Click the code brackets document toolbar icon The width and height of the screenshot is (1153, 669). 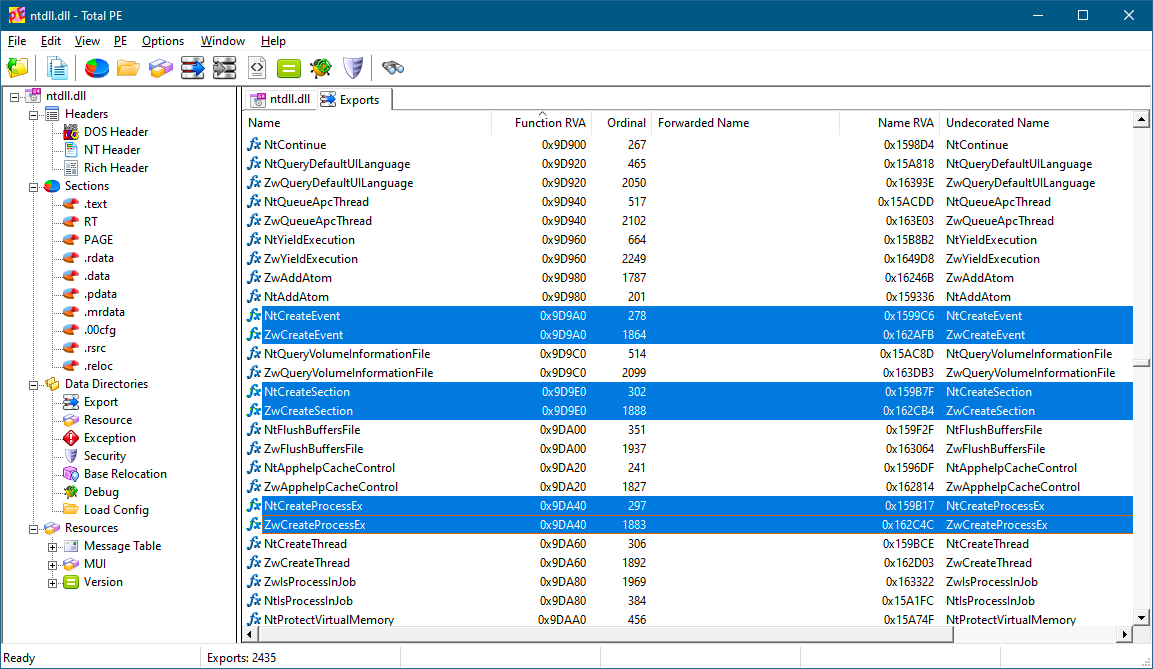257,68
